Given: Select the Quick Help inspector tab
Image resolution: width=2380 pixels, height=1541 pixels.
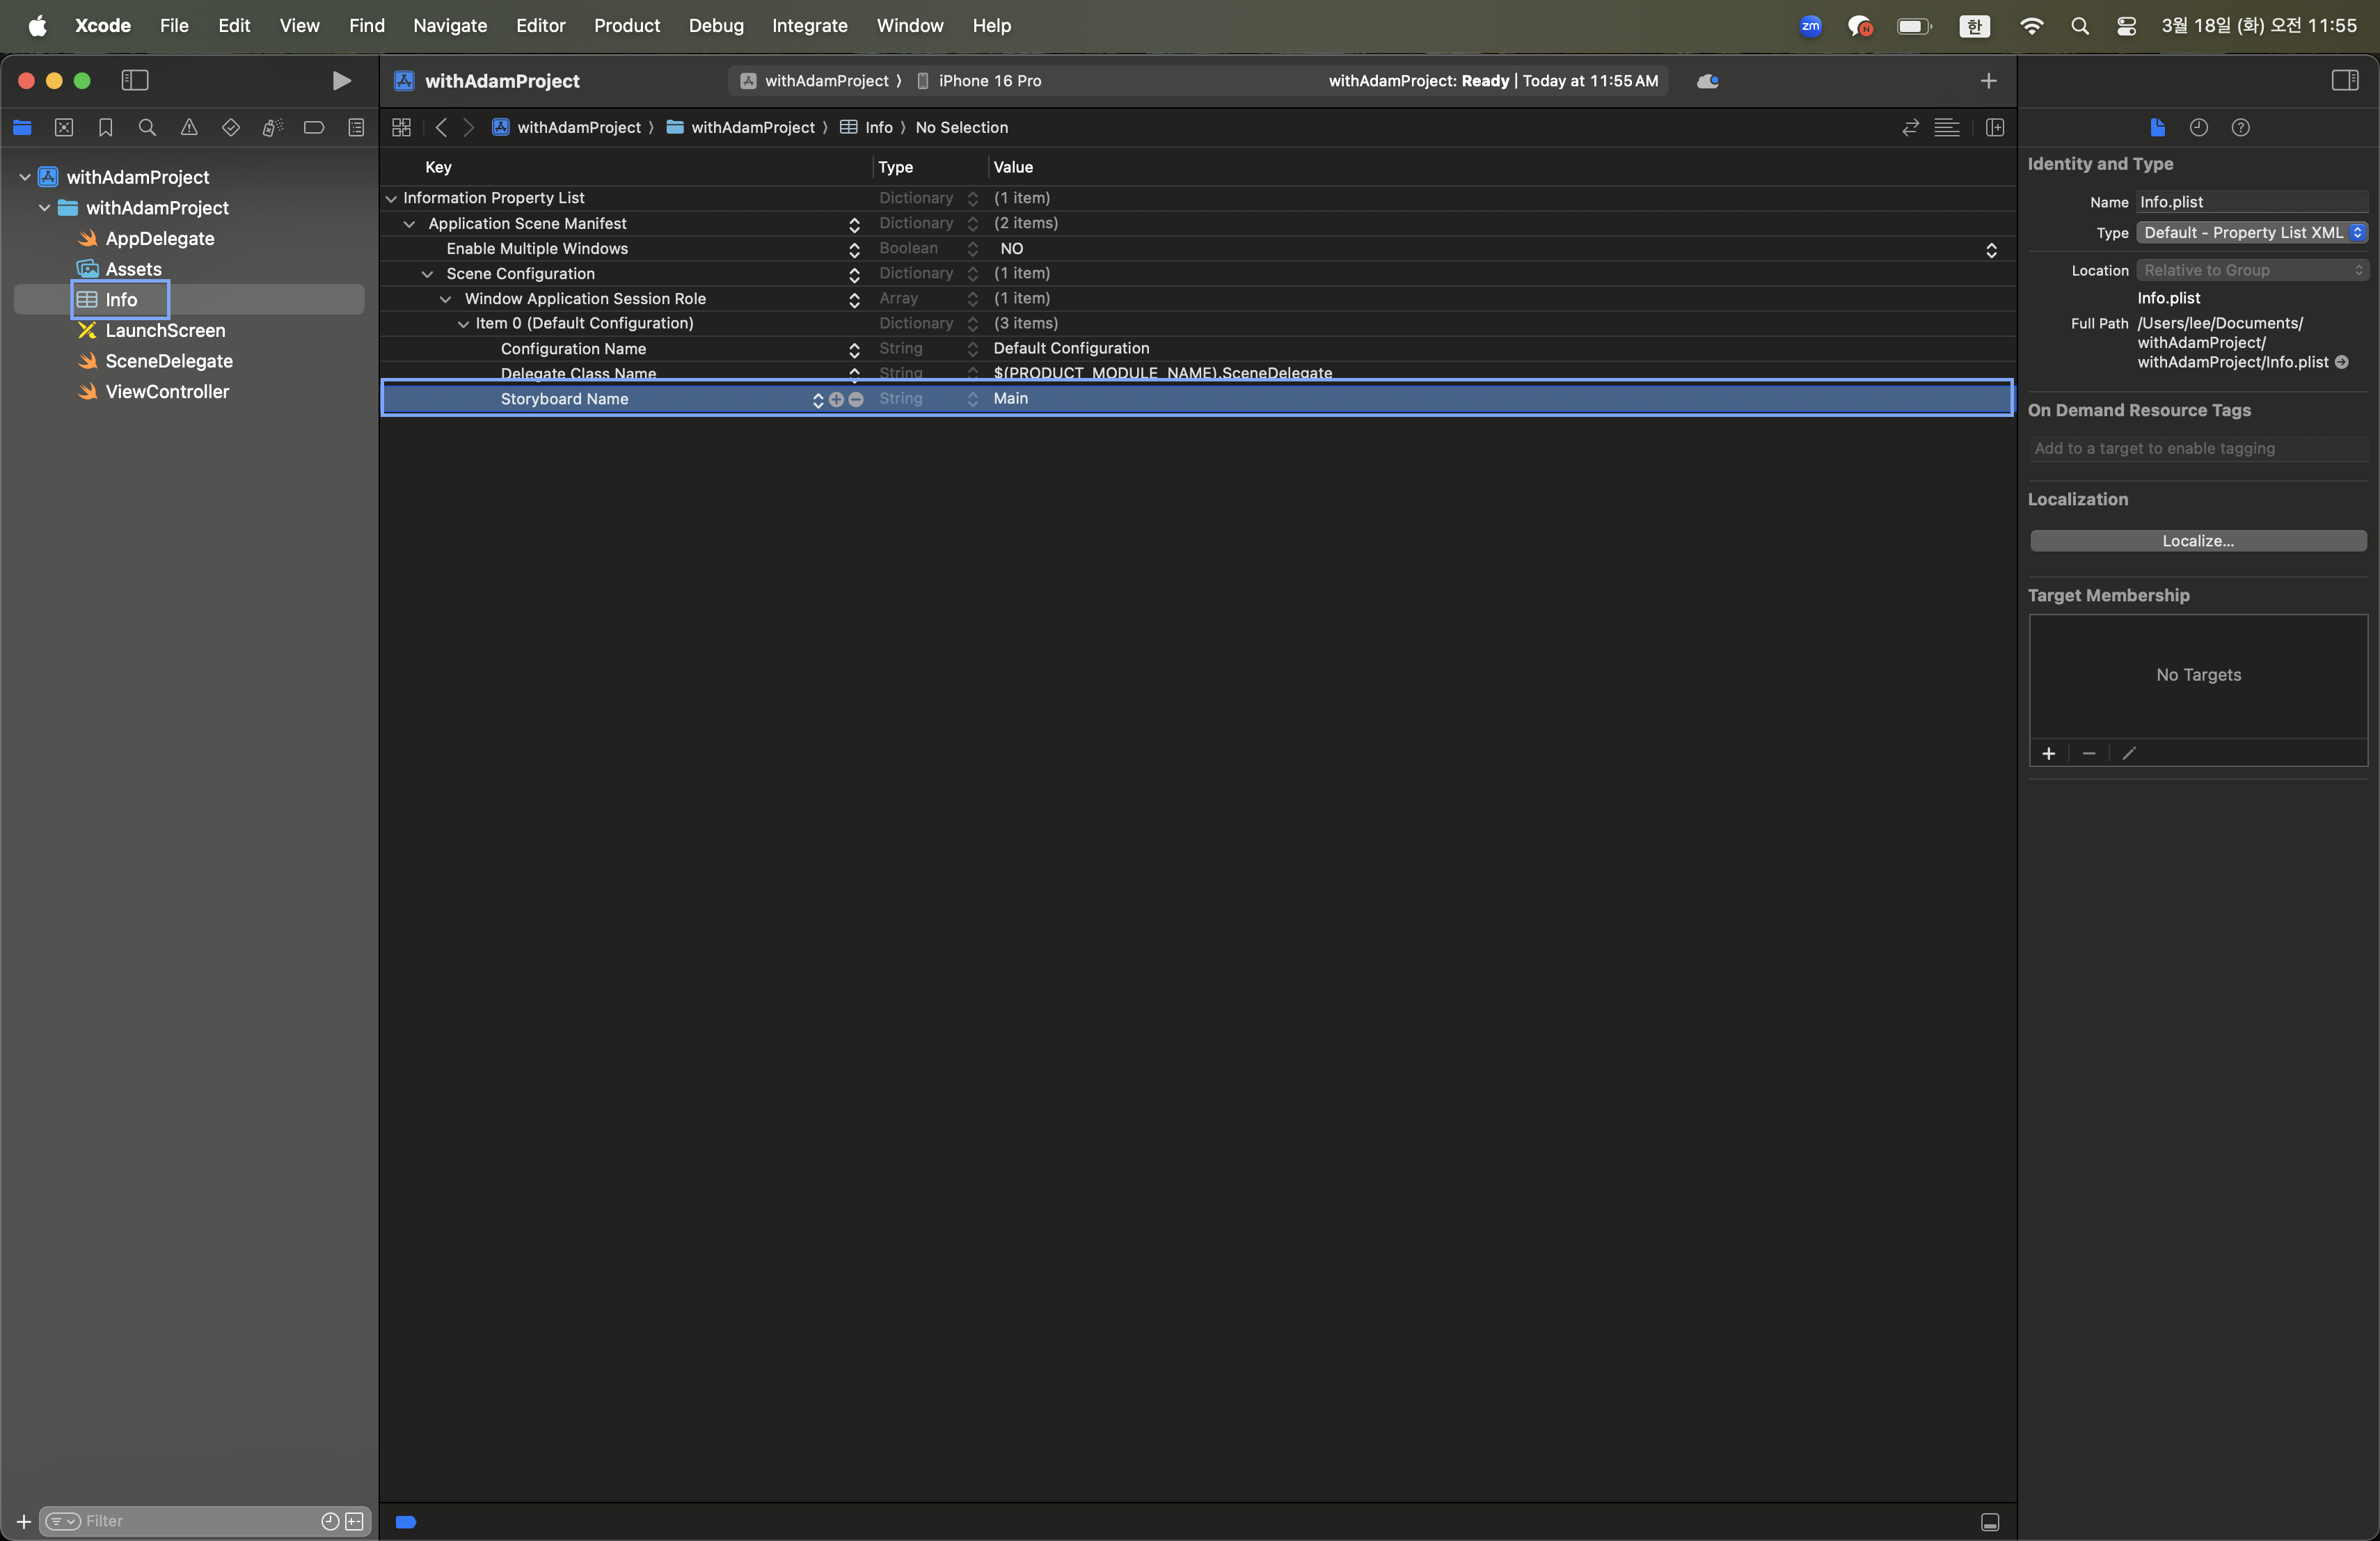Looking at the screenshot, I should click(x=2241, y=127).
